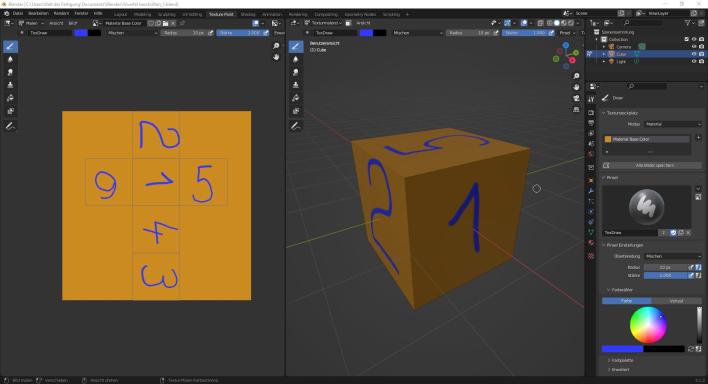708x384 pixels.
Task: Open the Bearbeiten menu
Action: pyautogui.click(x=38, y=14)
